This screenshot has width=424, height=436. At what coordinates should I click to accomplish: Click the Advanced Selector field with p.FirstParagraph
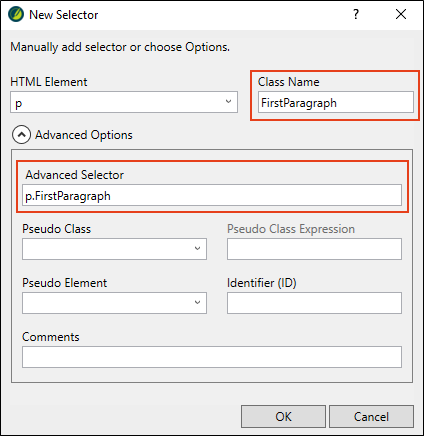212,195
